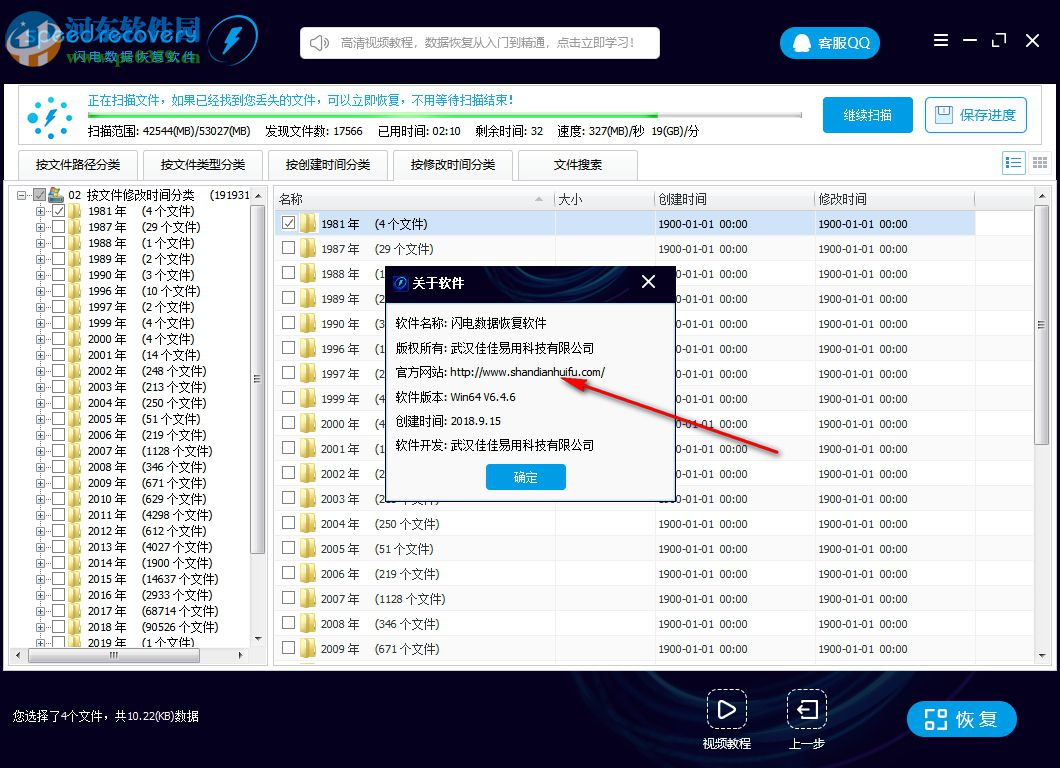The image size is (1060, 768).
Task: Click the lightning scan animation icon
Action: click(50, 115)
